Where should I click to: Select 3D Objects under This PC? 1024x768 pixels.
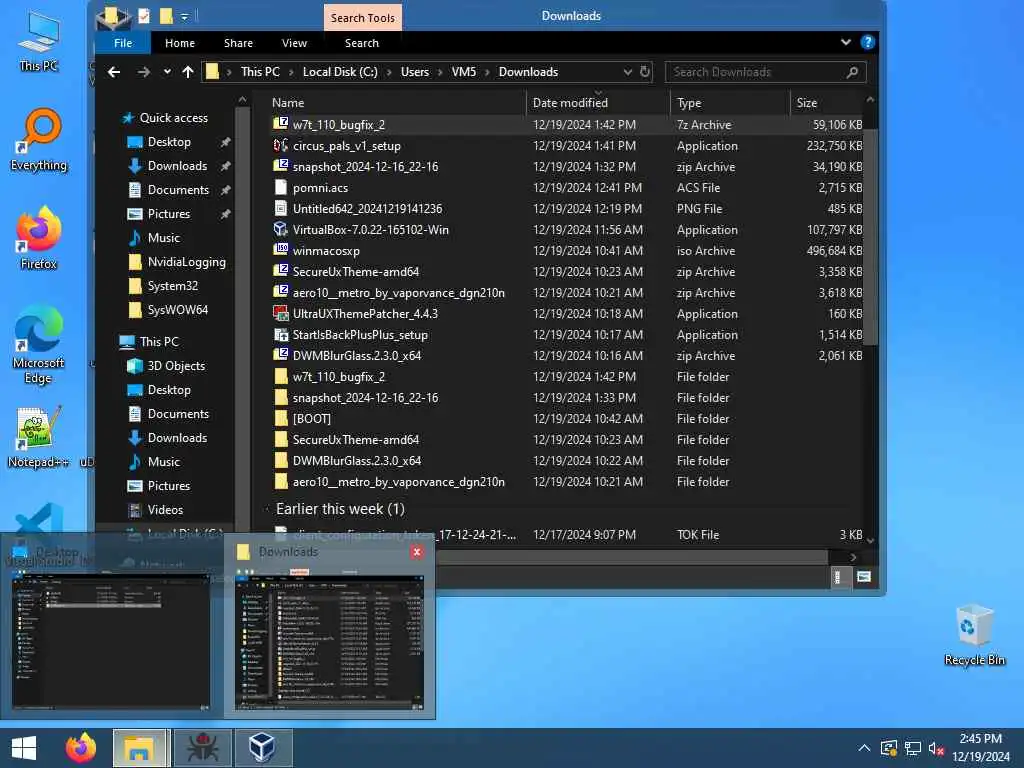[176, 366]
